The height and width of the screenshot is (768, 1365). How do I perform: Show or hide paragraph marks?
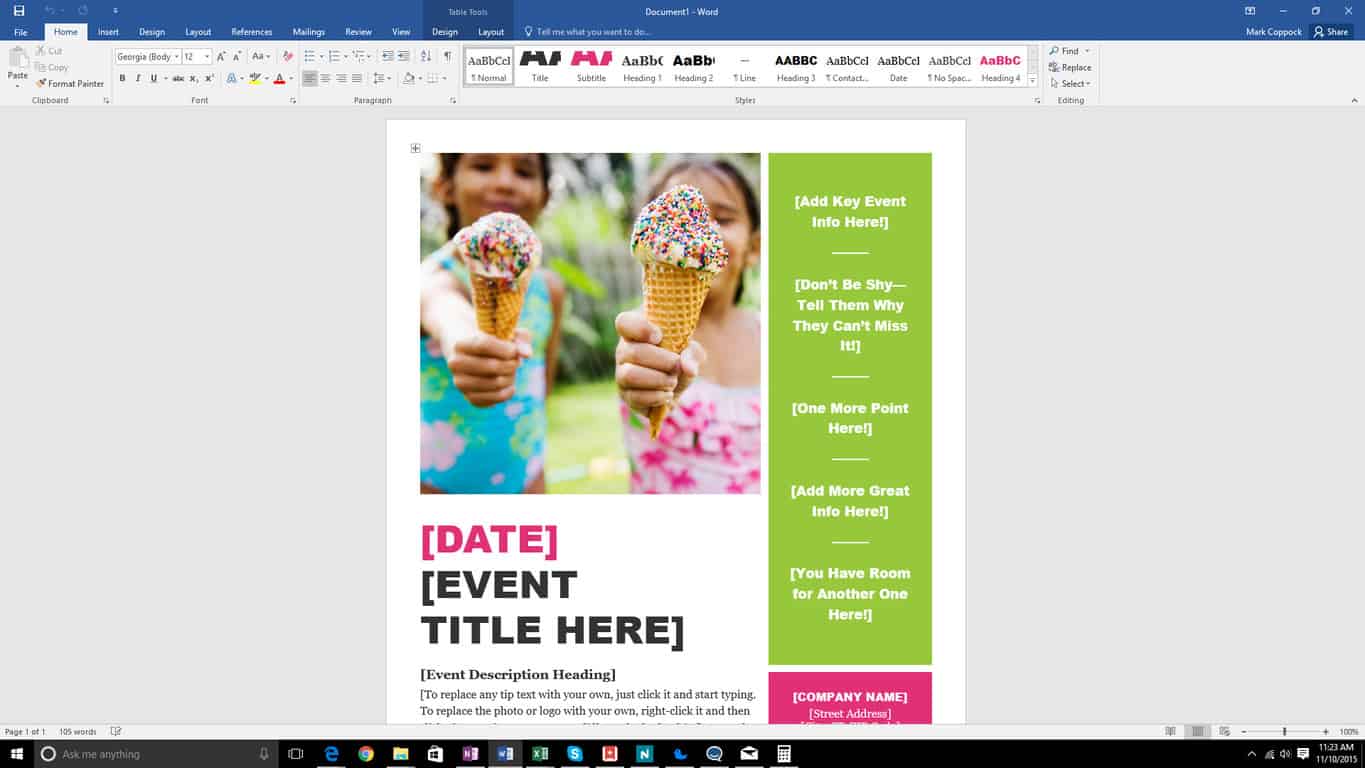447,57
